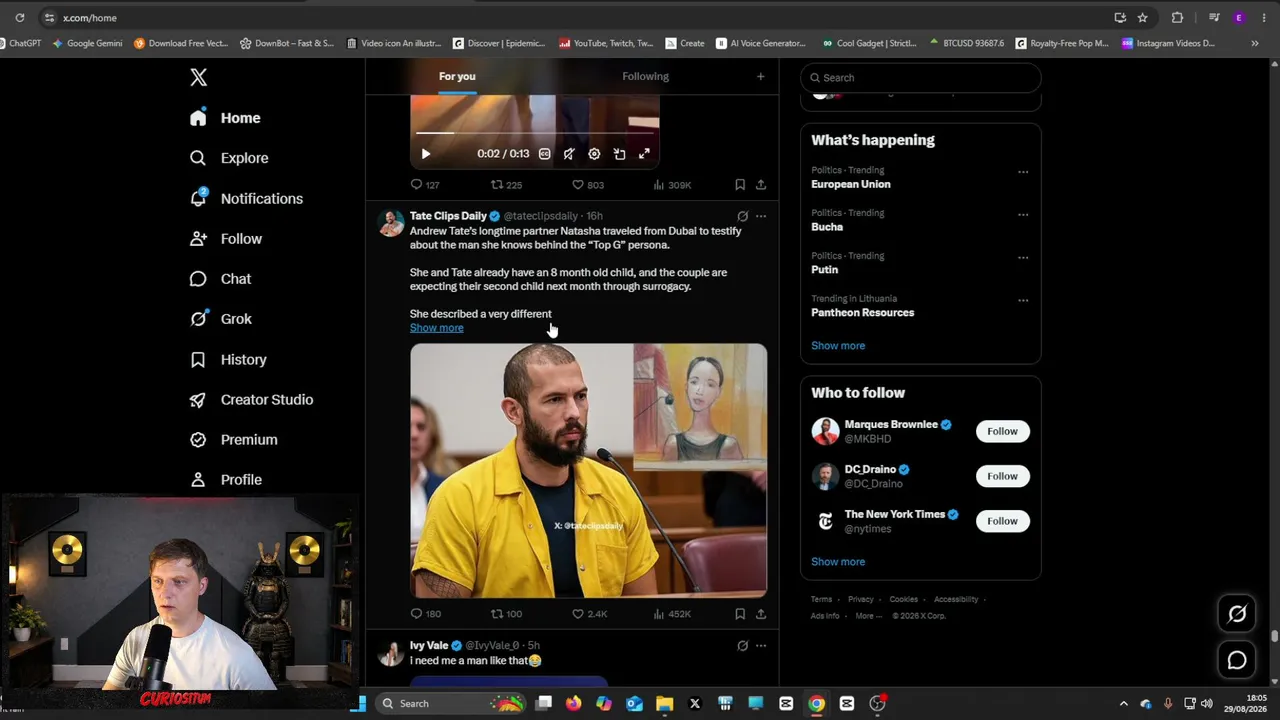
Task: Click the X logo in sidebar
Action: (x=199, y=78)
